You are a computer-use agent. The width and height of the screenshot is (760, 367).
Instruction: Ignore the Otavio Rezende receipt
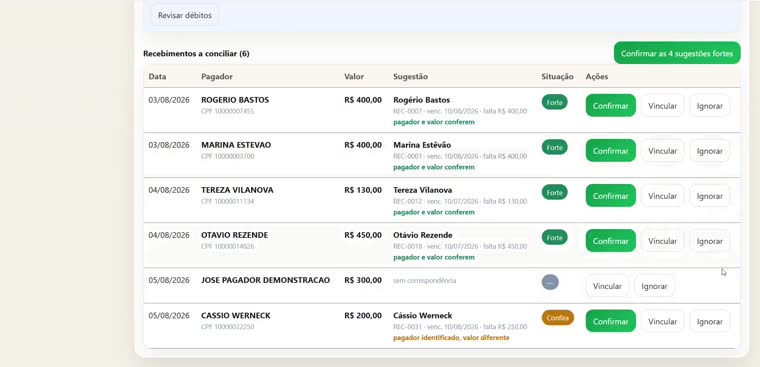pyautogui.click(x=710, y=241)
